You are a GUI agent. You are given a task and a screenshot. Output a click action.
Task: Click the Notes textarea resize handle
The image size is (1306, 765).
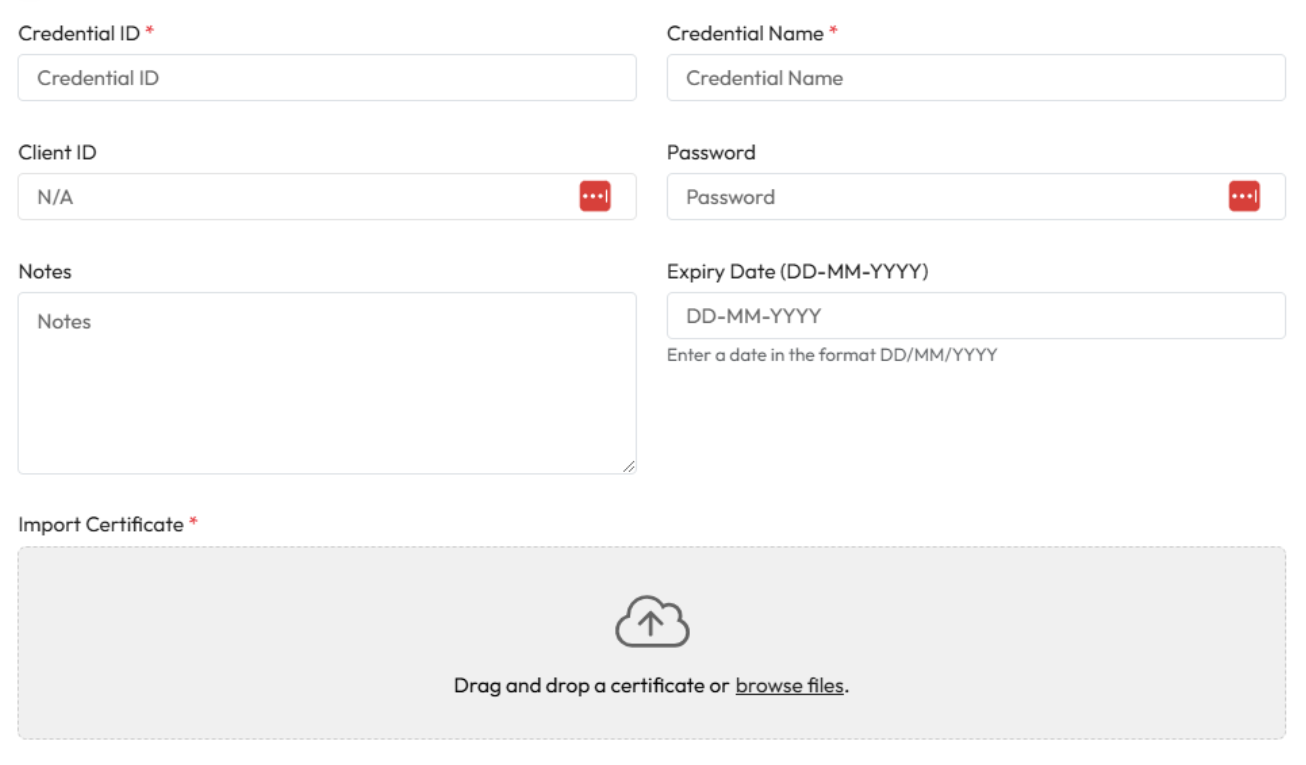click(628, 466)
